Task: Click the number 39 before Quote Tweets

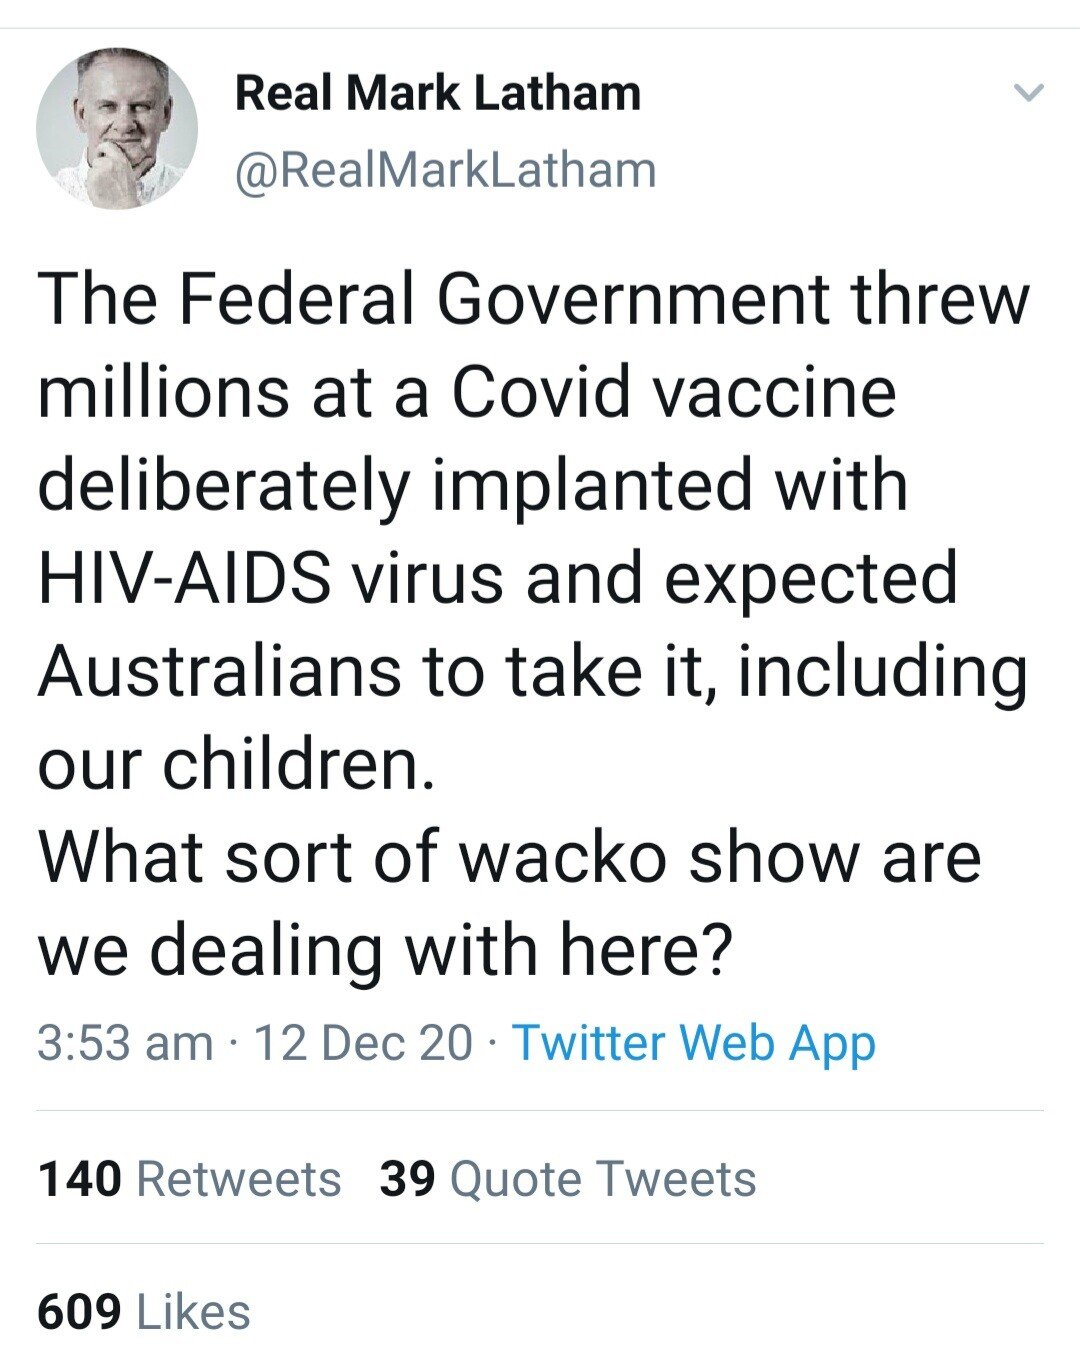Action: click(x=407, y=1179)
